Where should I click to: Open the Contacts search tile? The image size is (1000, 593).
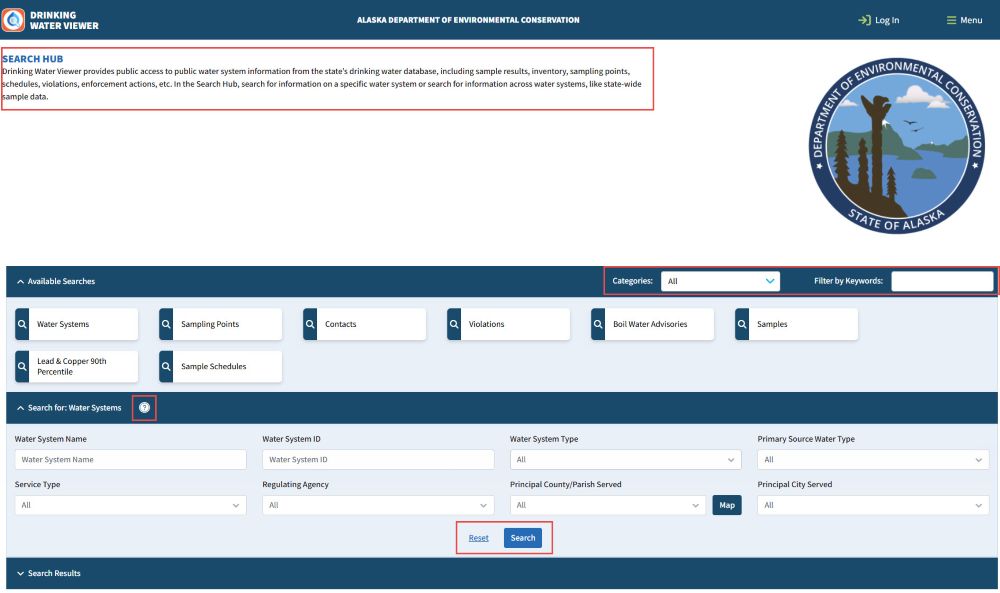[364, 324]
